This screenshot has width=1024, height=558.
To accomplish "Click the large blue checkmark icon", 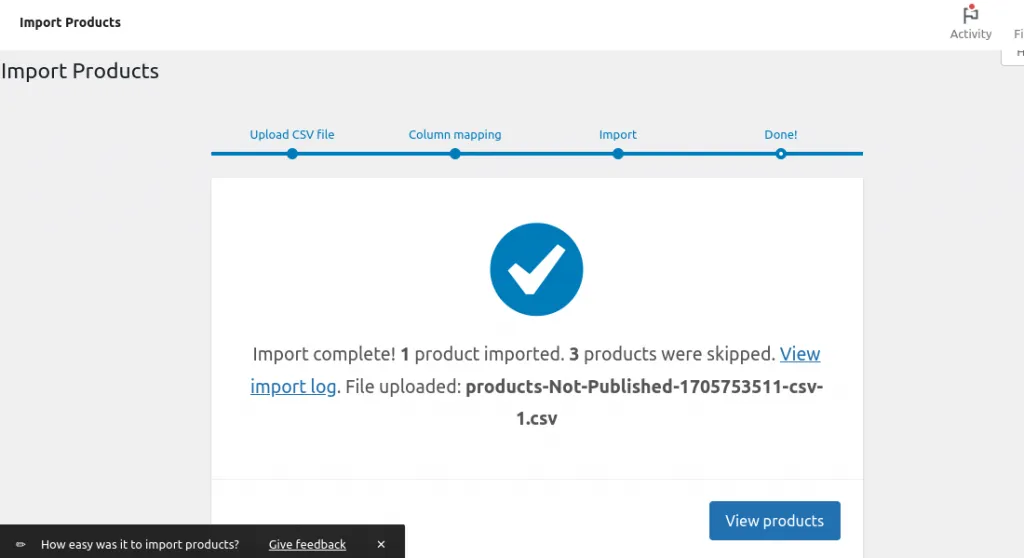I will click(x=536, y=269).
